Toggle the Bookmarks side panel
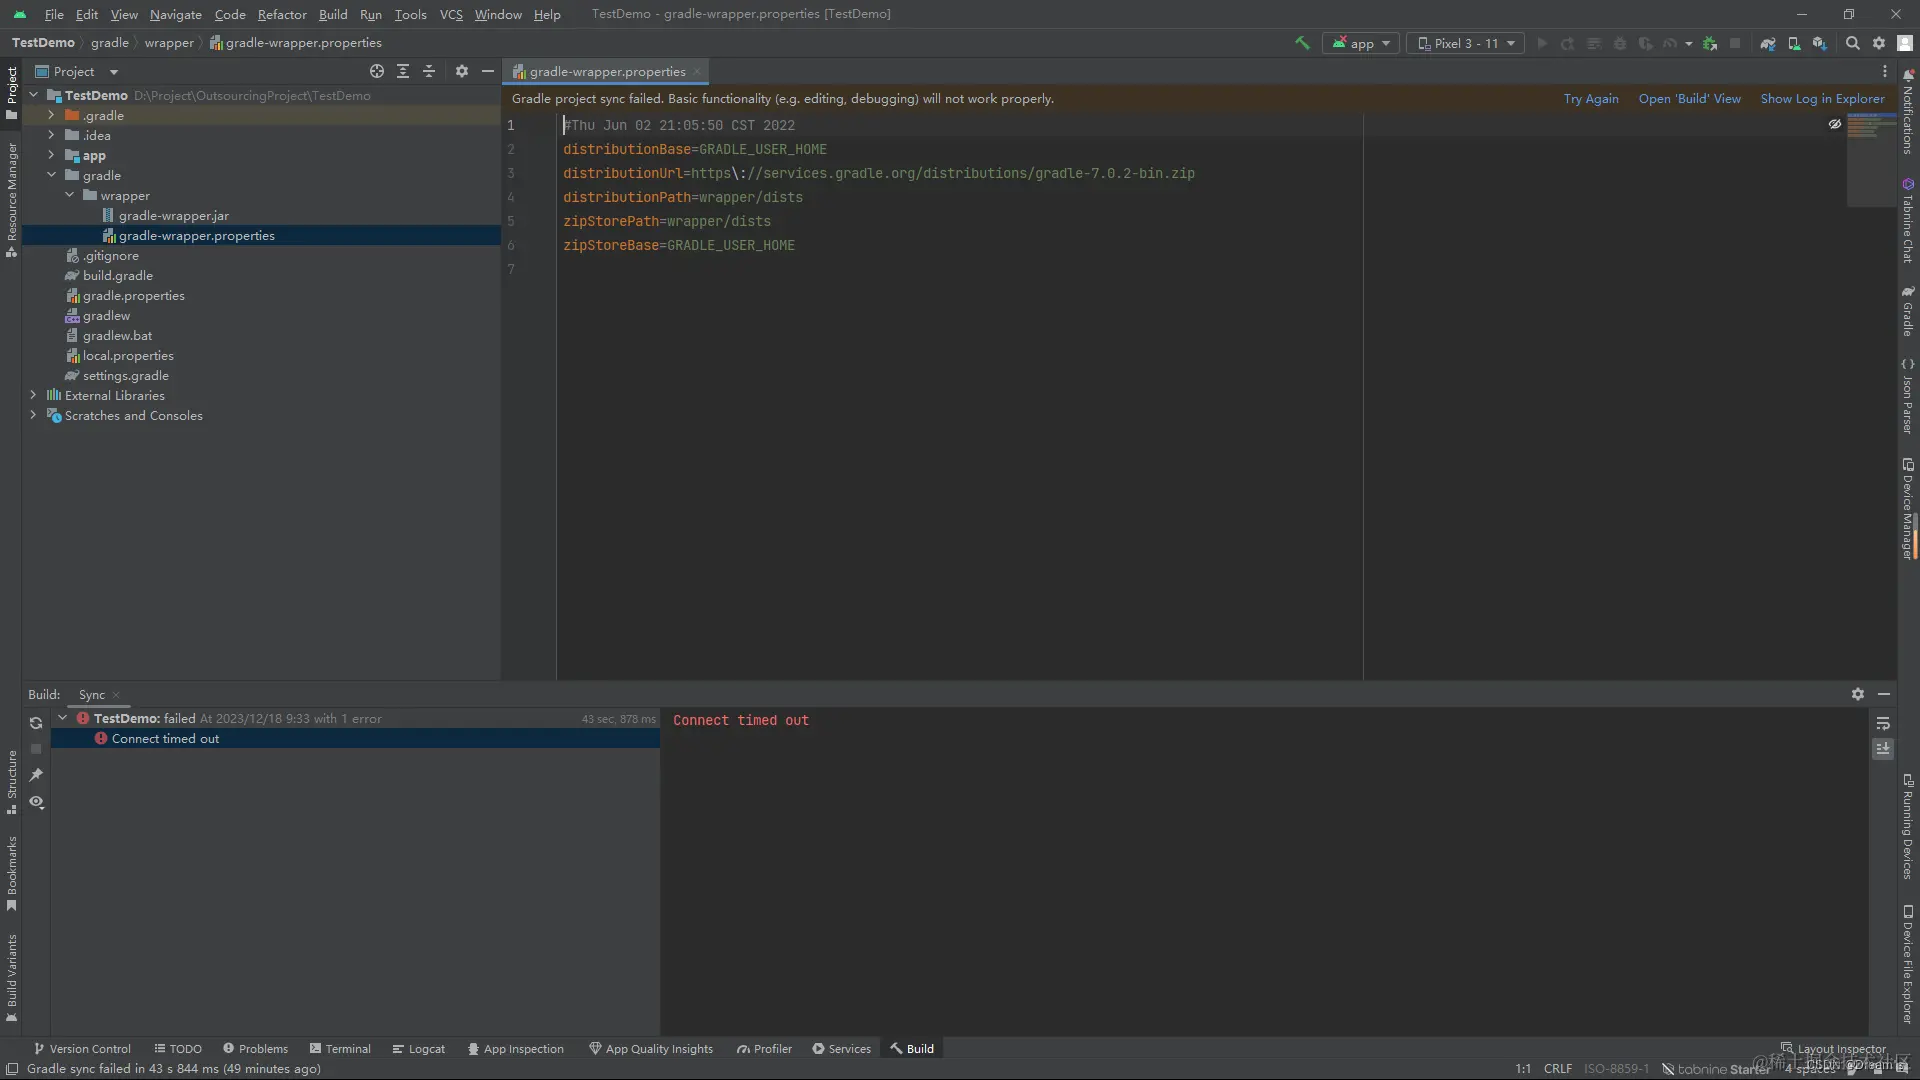The image size is (1920, 1080). (12, 873)
